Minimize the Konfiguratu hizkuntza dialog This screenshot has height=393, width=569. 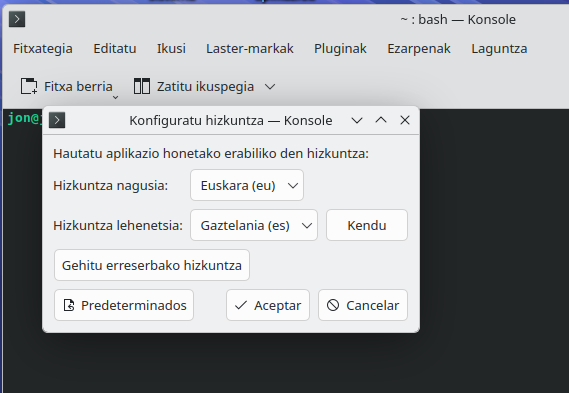(x=357, y=120)
